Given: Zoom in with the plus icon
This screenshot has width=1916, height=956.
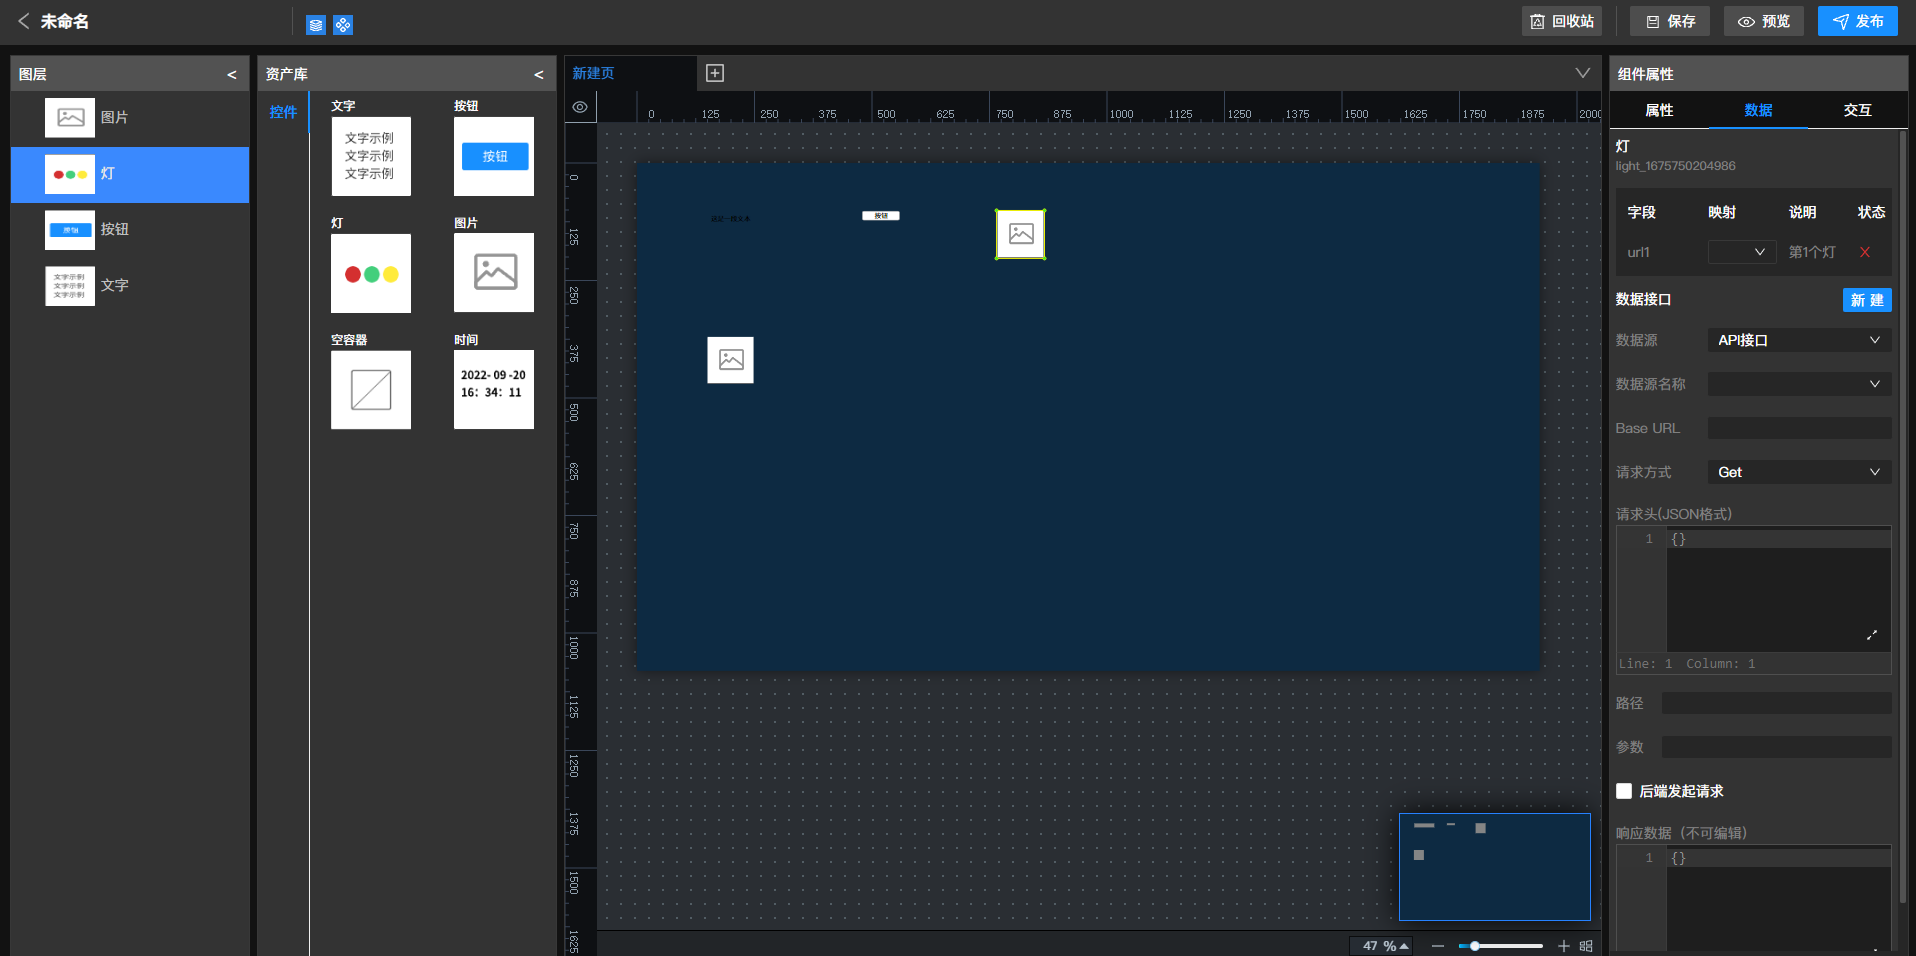Looking at the screenshot, I should pyautogui.click(x=1564, y=946).
